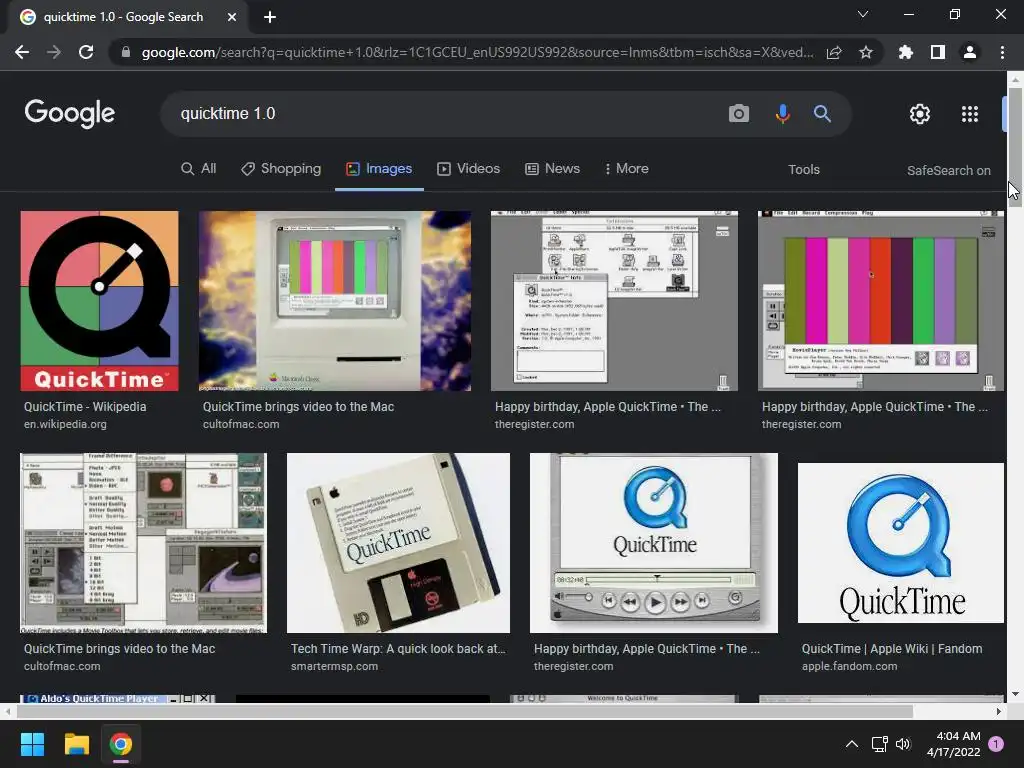The image size is (1024, 768).
Task: Open Tech Time Warp result title
Action: pos(398,649)
